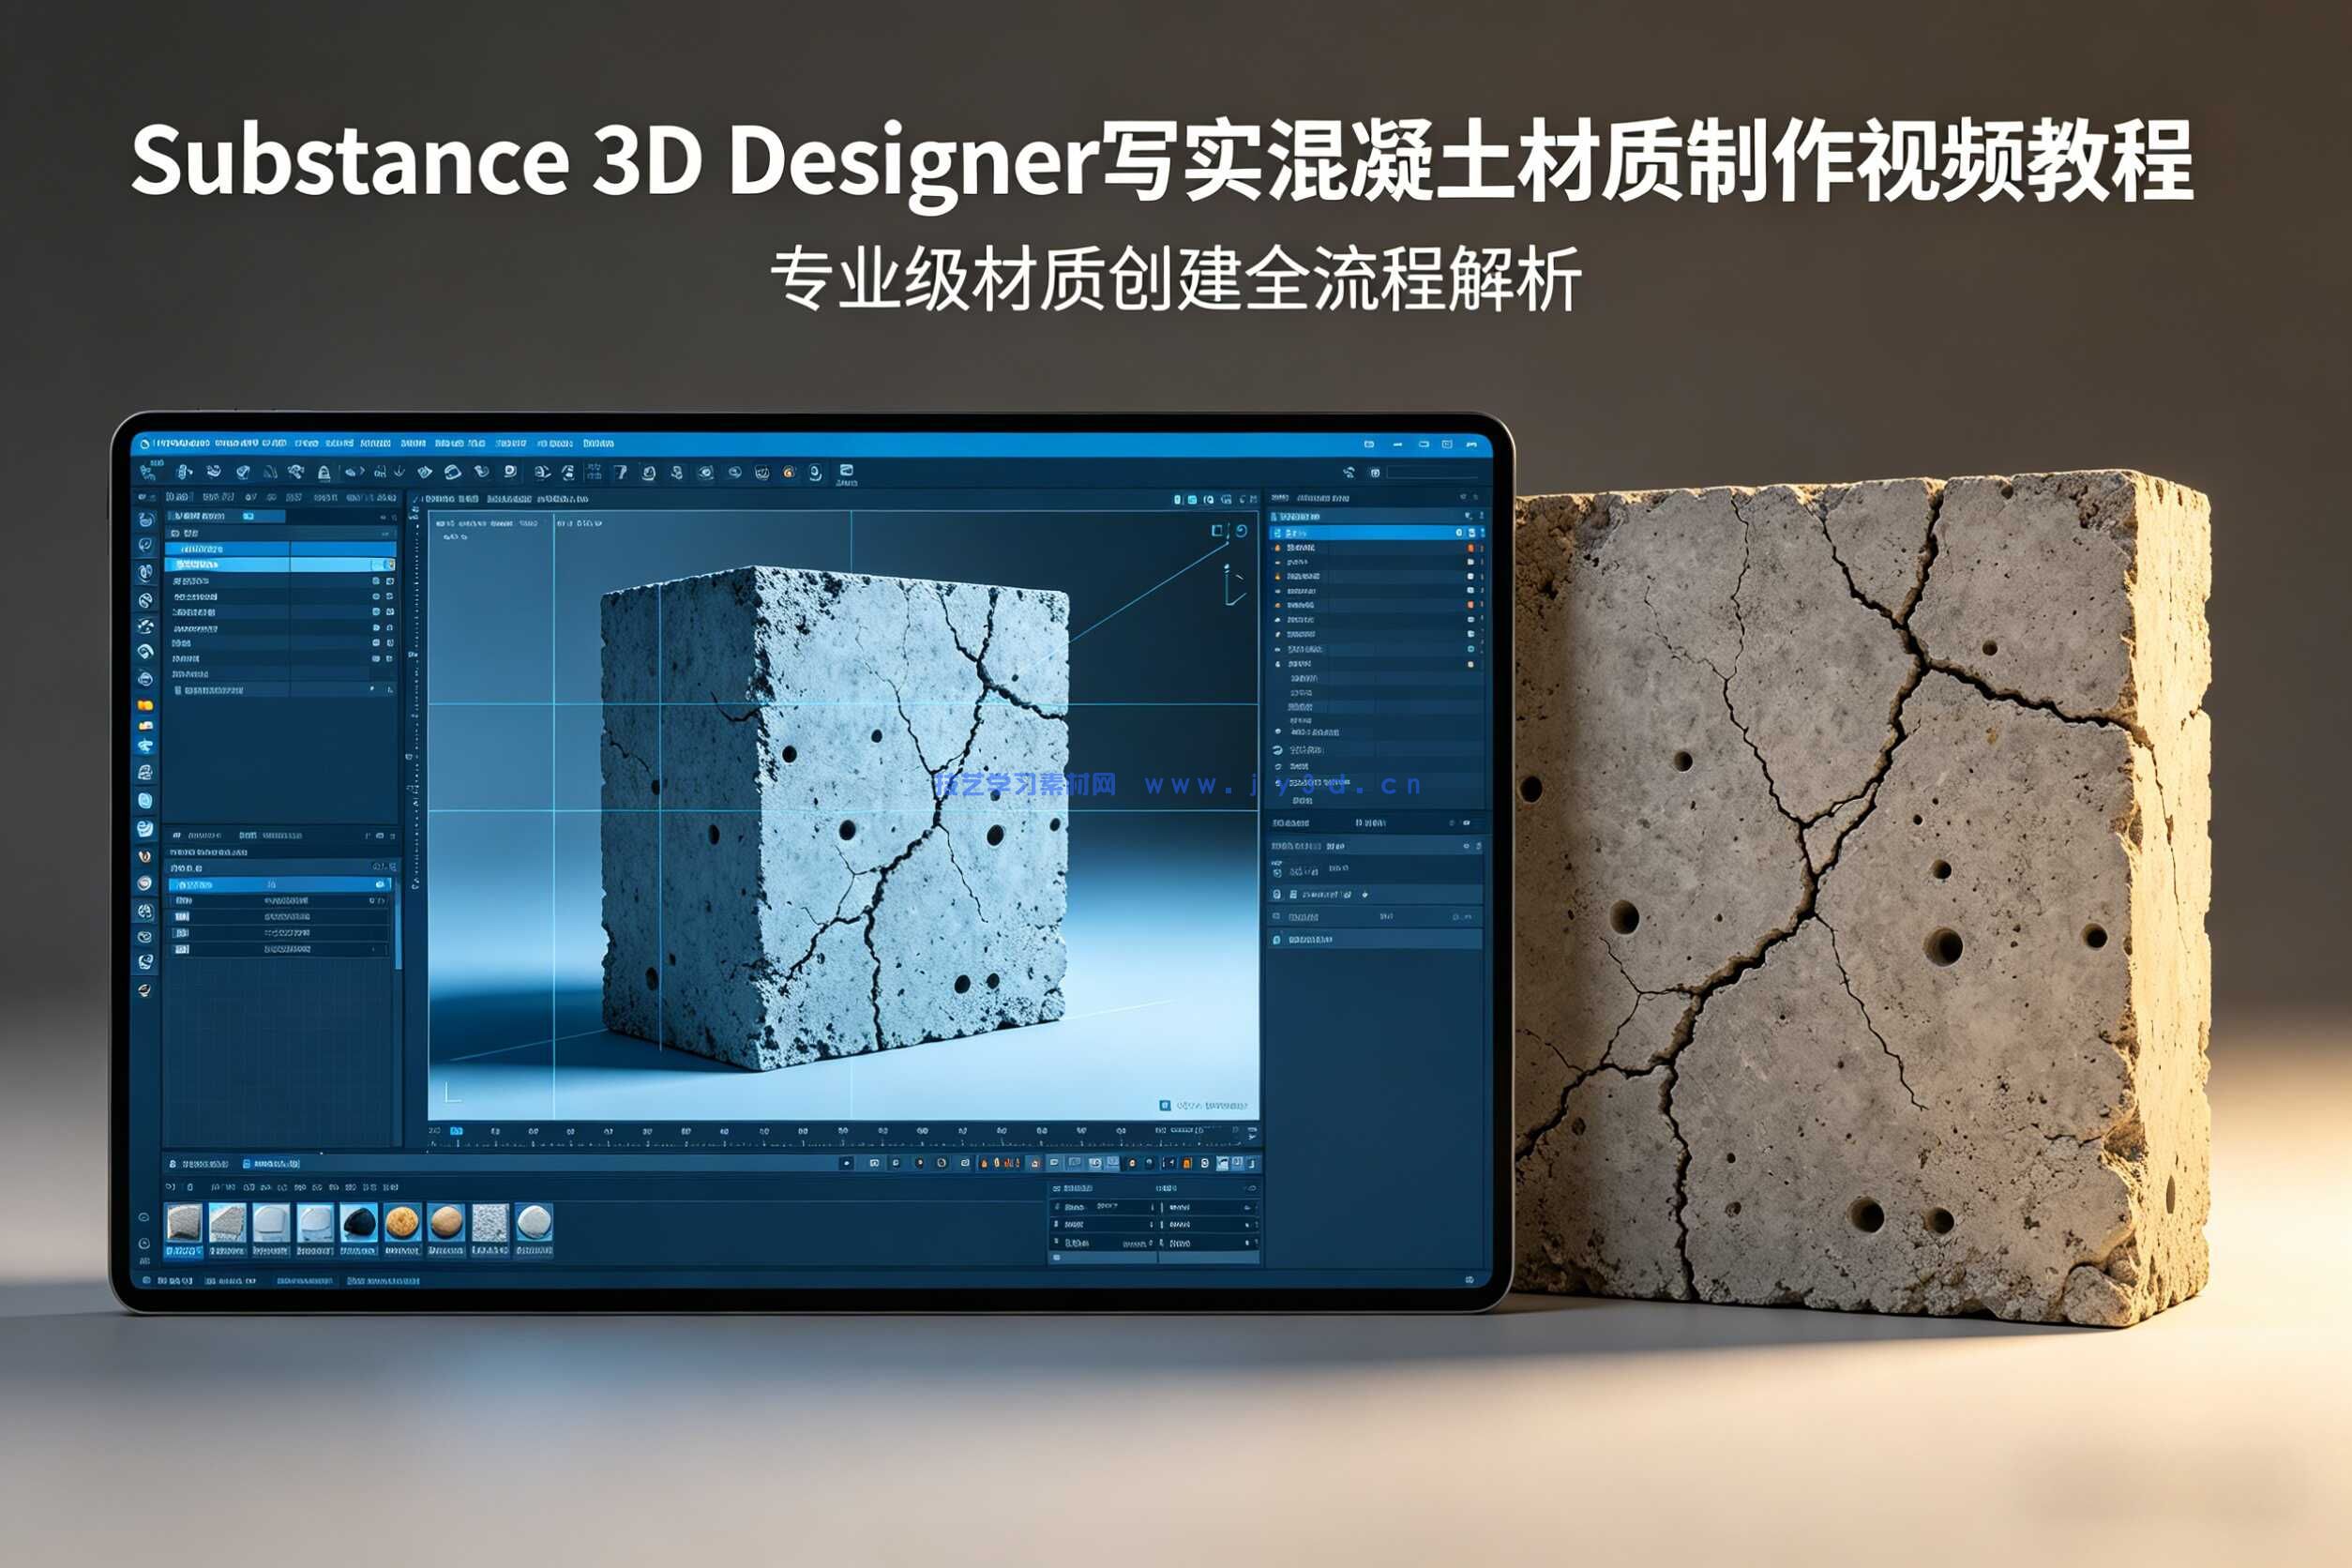
Task: Click the labeled icon ending the top toolbar row
Action: pyautogui.click(x=846, y=474)
